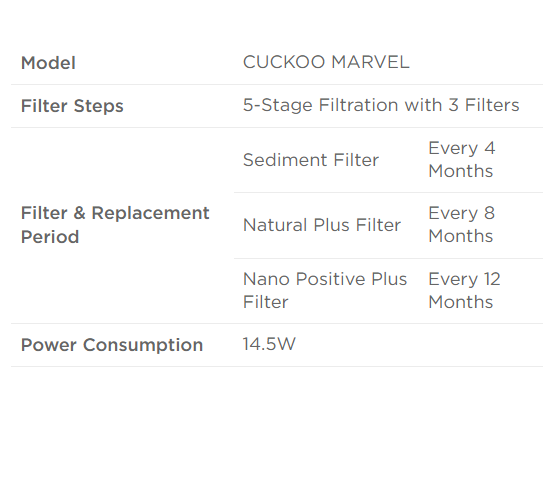Click the word Filtration in Filter Steps row

[358, 105]
